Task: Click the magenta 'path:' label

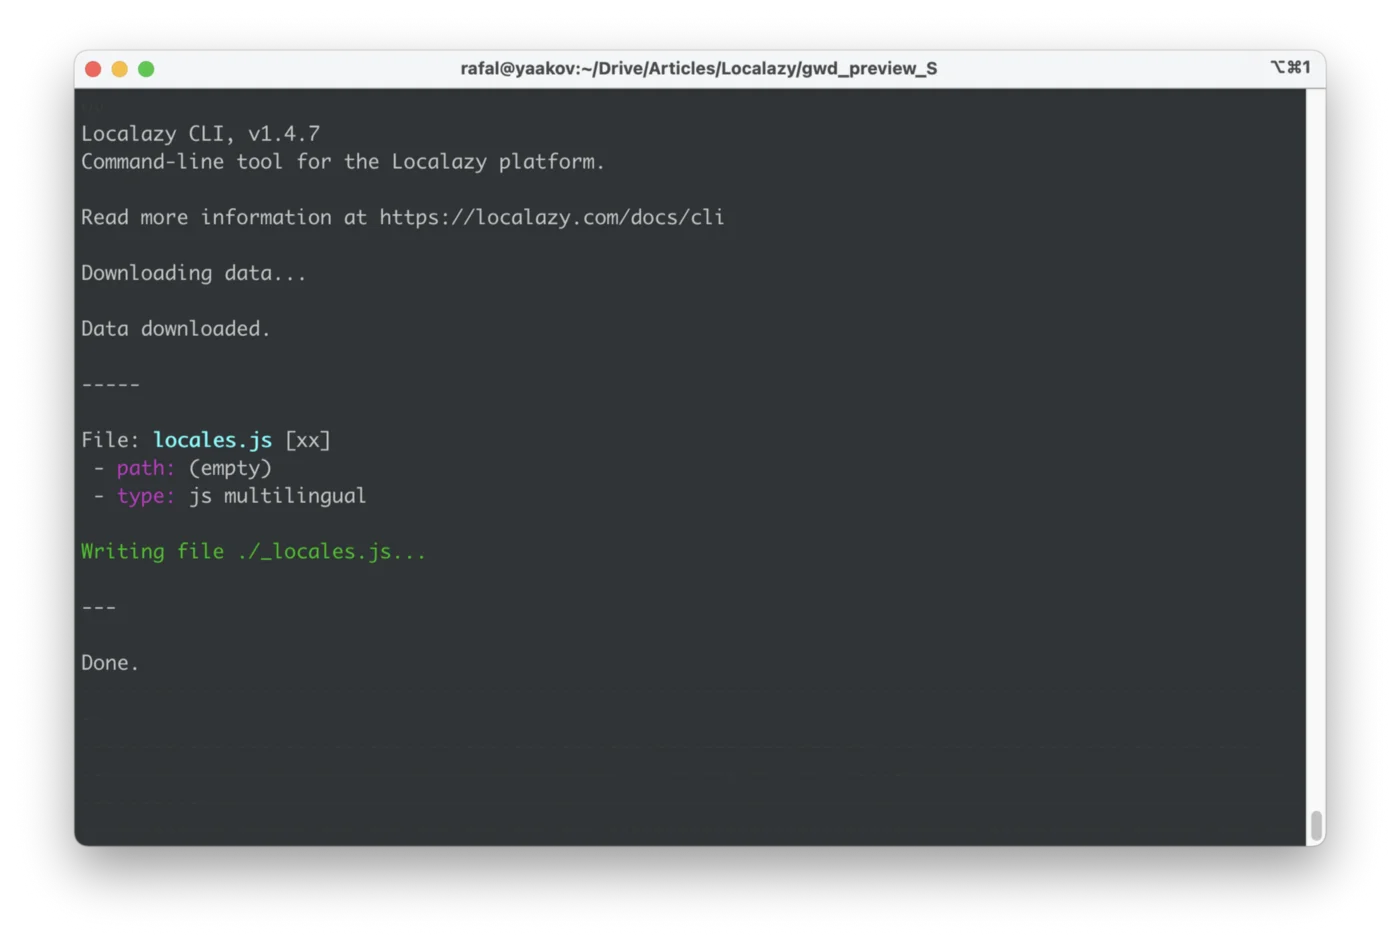Action: [x=146, y=468]
